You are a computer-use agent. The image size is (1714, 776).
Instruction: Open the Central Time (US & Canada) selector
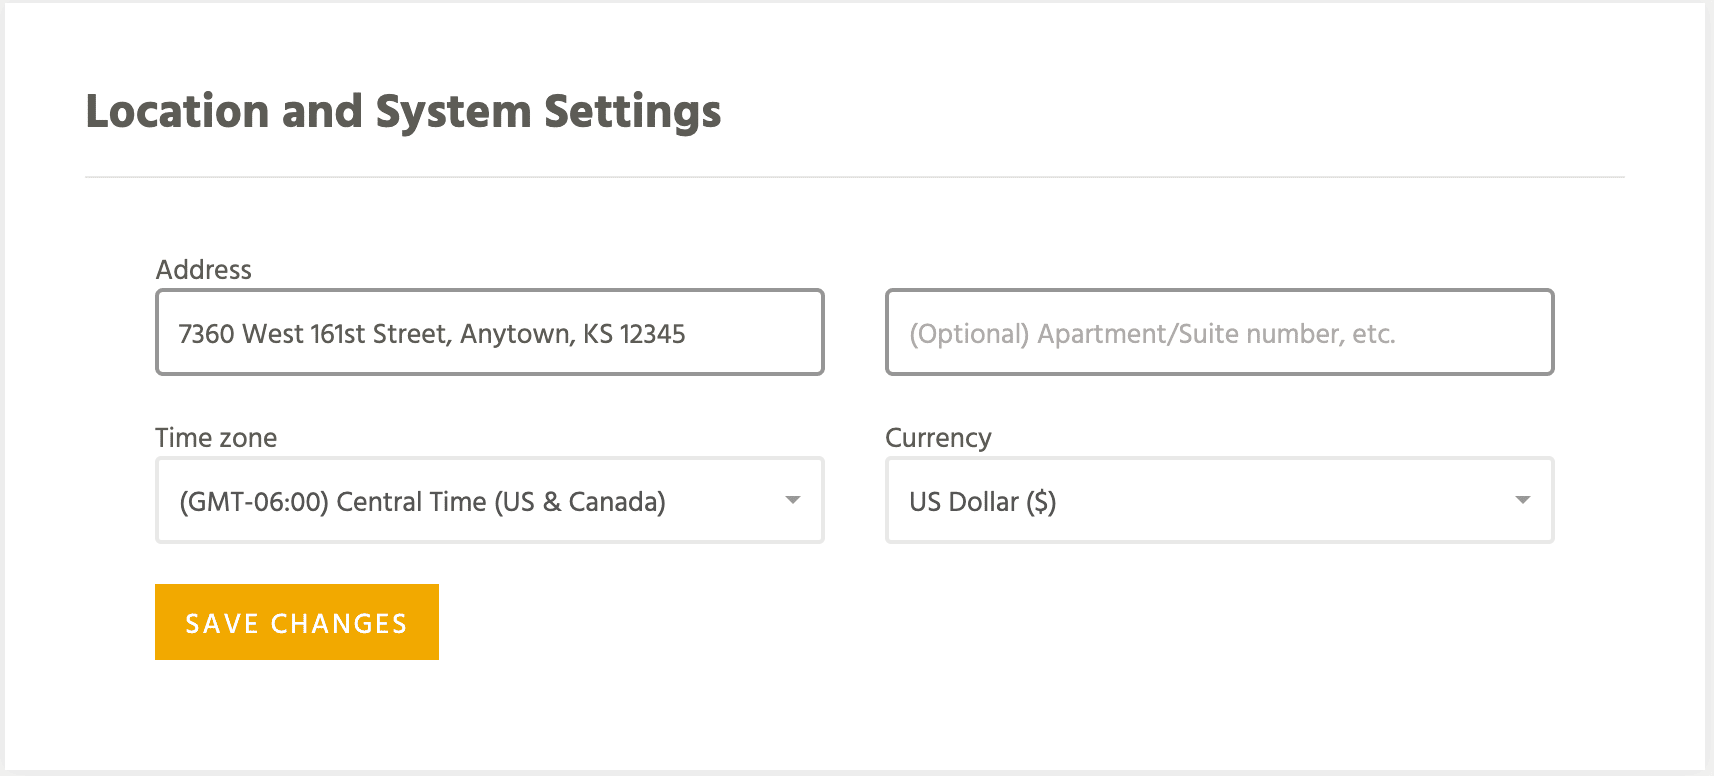tap(490, 500)
